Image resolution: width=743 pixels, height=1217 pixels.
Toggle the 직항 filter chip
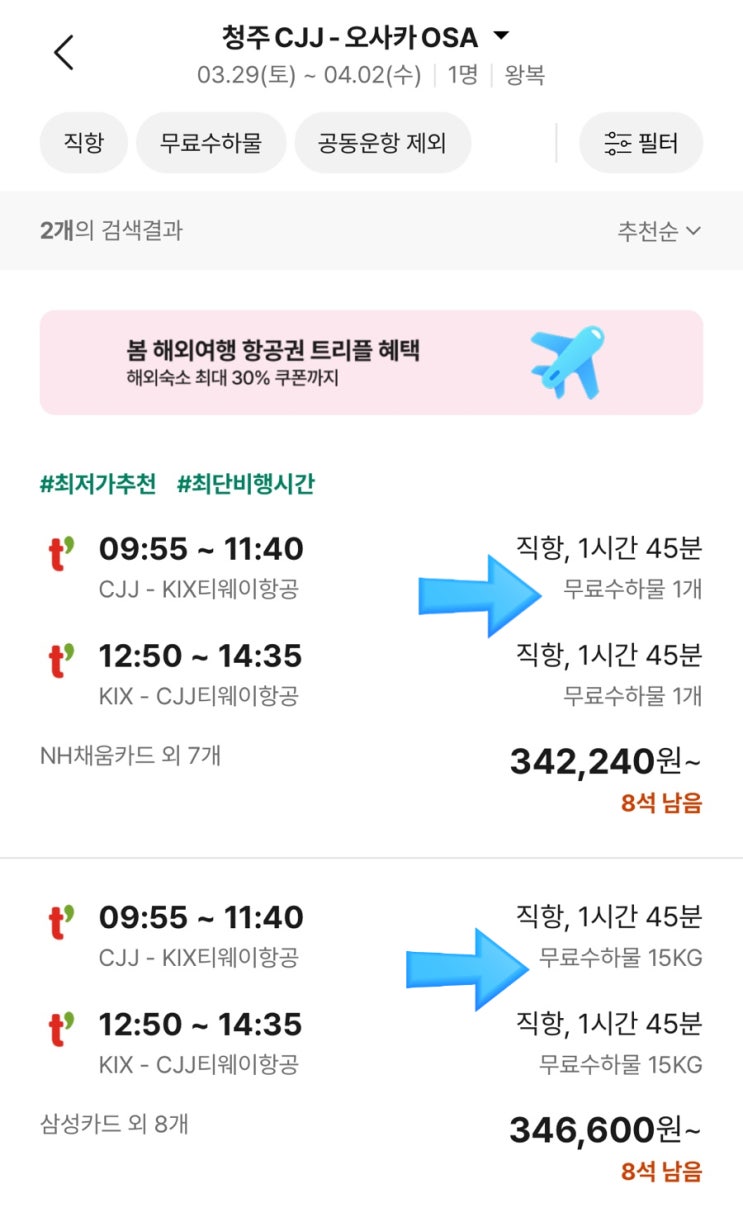tap(84, 143)
